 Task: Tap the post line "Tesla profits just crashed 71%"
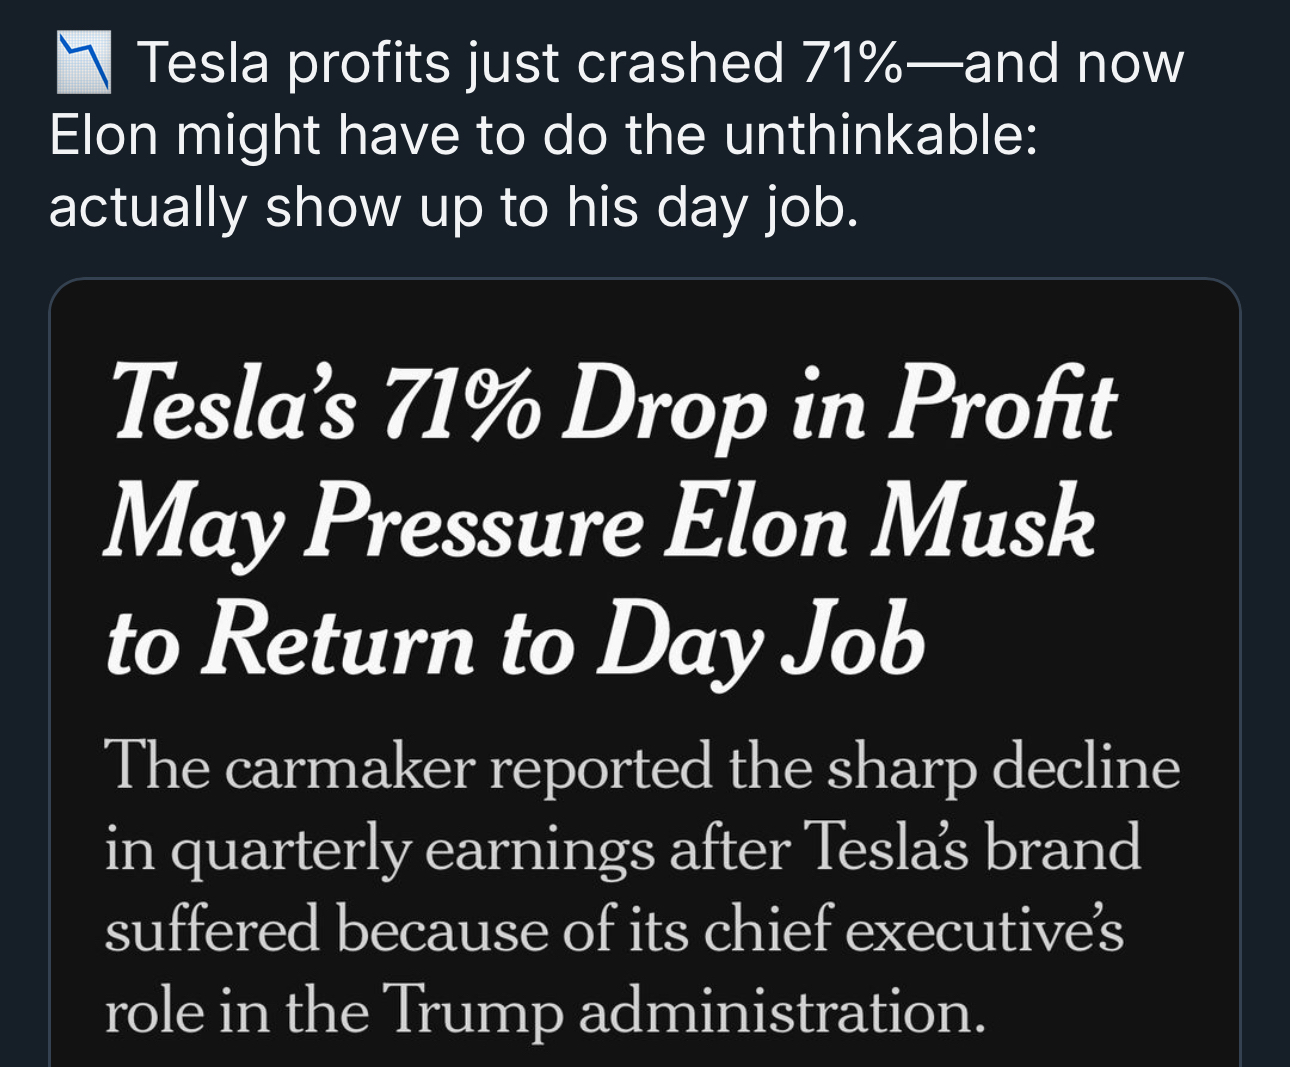(x=520, y=63)
